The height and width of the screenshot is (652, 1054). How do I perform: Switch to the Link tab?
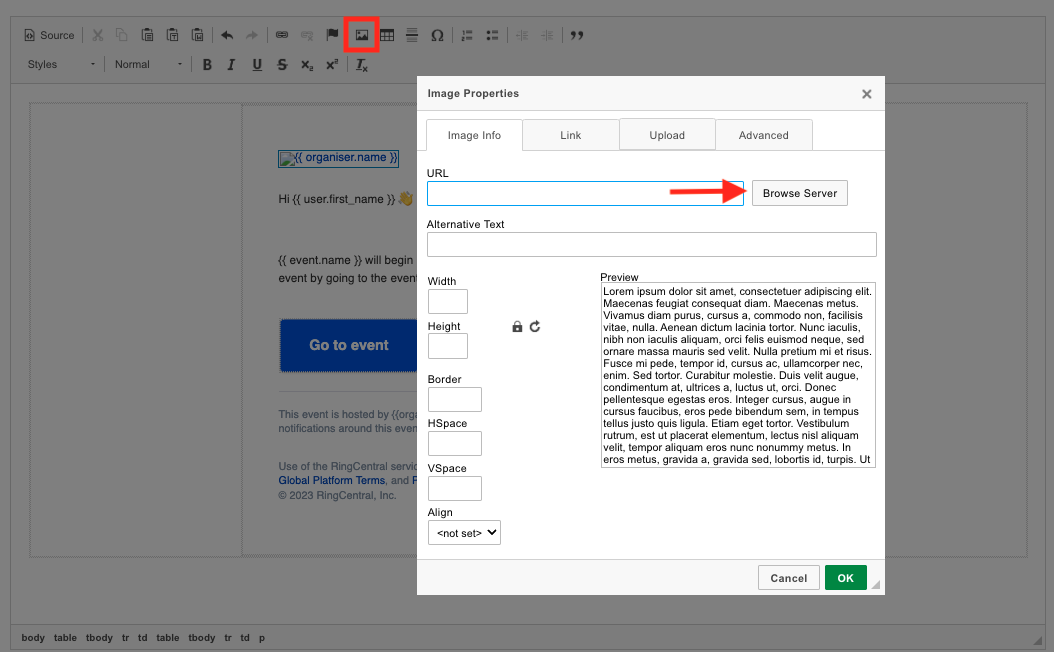click(x=571, y=135)
